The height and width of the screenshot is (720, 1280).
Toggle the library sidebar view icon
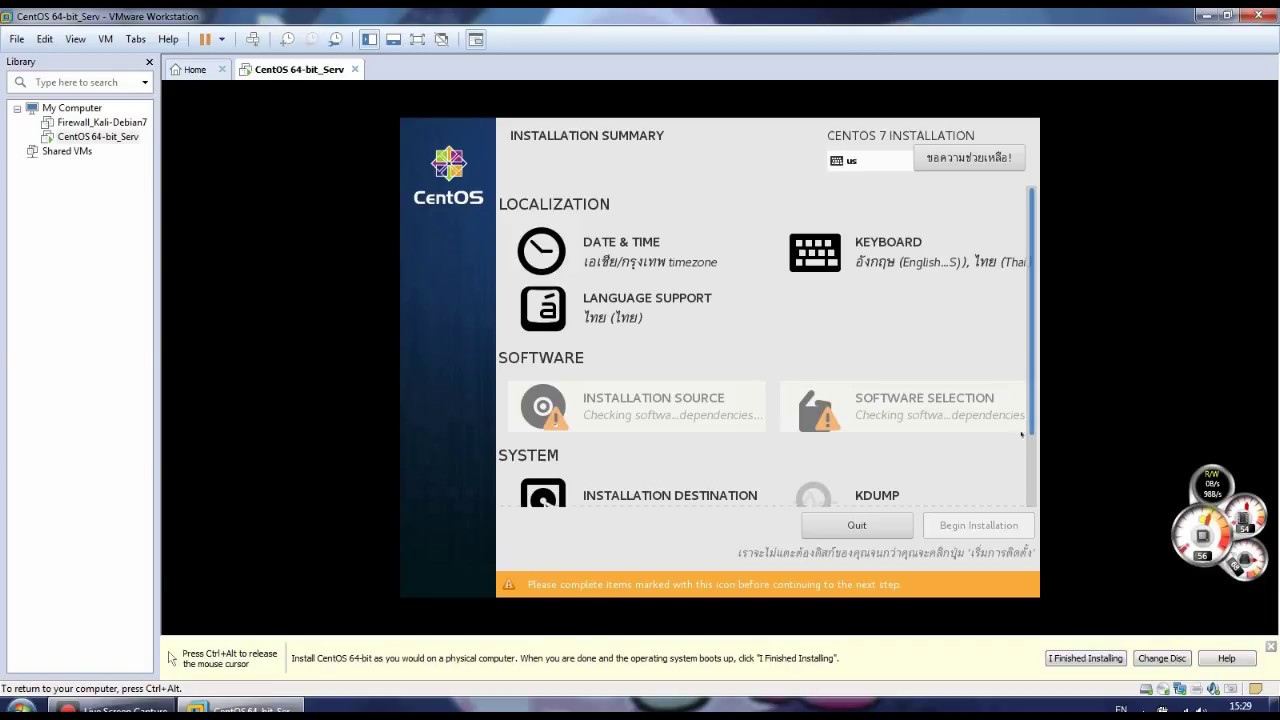pos(369,39)
